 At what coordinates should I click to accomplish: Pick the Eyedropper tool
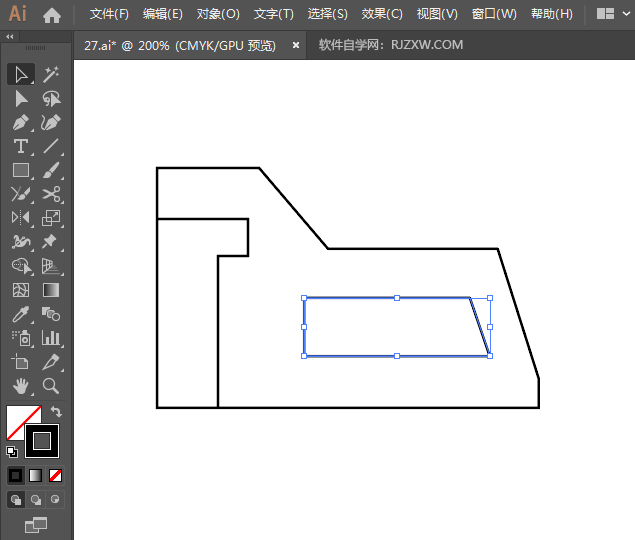tap(20, 314)
